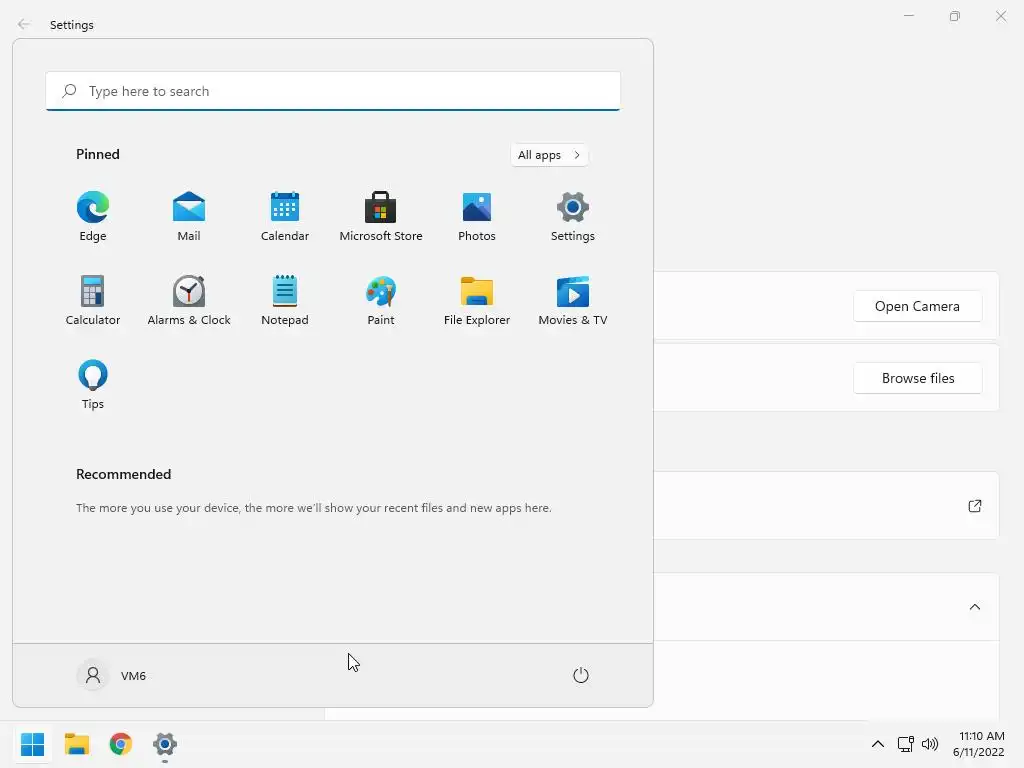Screen dimensions: 1024x768
Task: Click Browse files in Settings window
Action: tap(917, 378)
